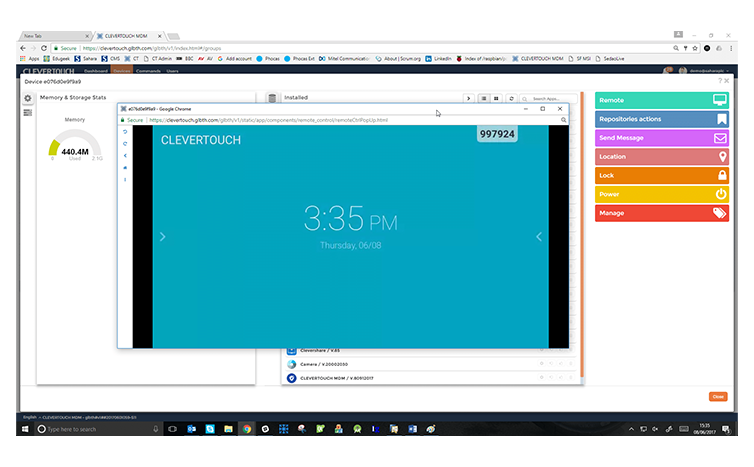754x467 pixels.
Task: Click the help question mark in device dialog
Action: coord(720,81)
